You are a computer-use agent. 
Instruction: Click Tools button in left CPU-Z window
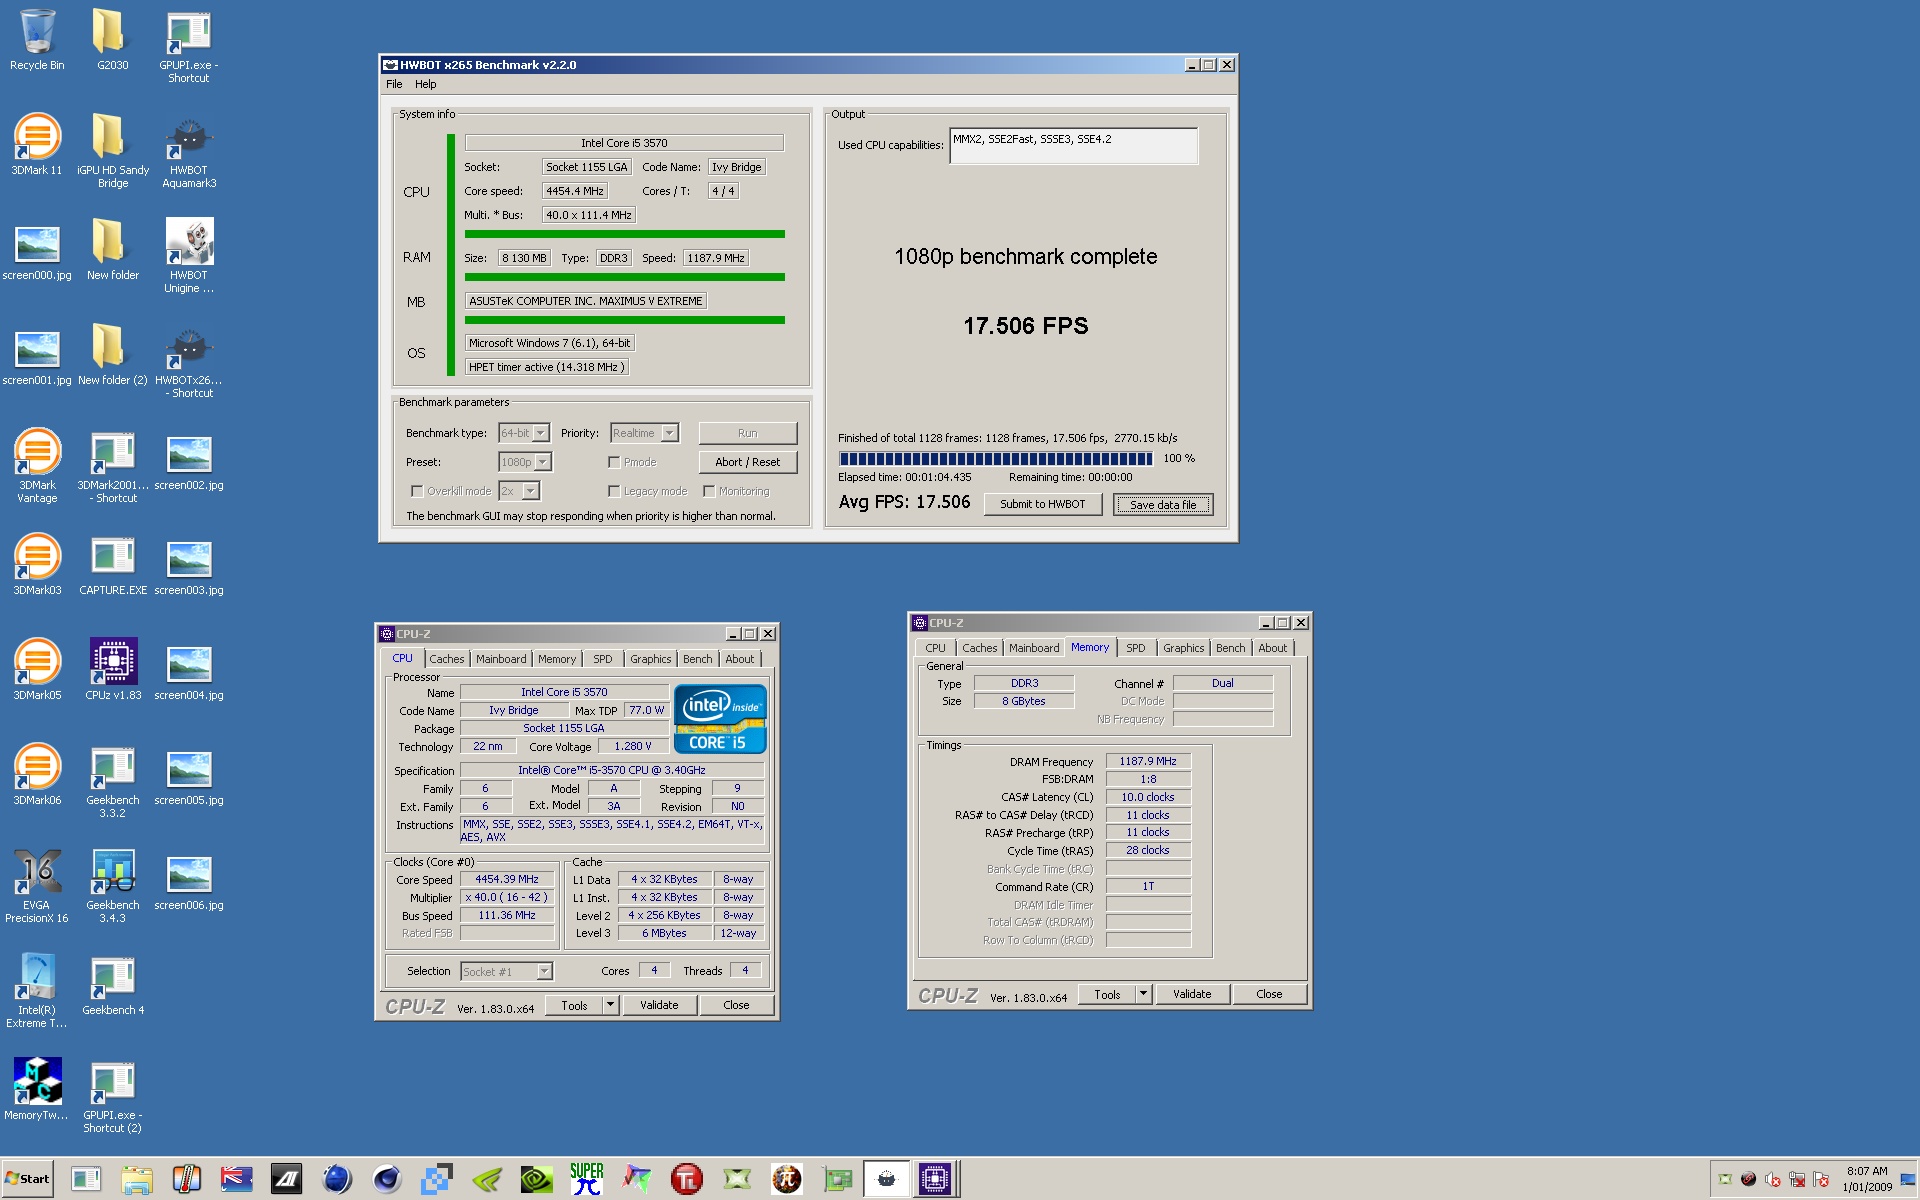(x=574, y=1005)
